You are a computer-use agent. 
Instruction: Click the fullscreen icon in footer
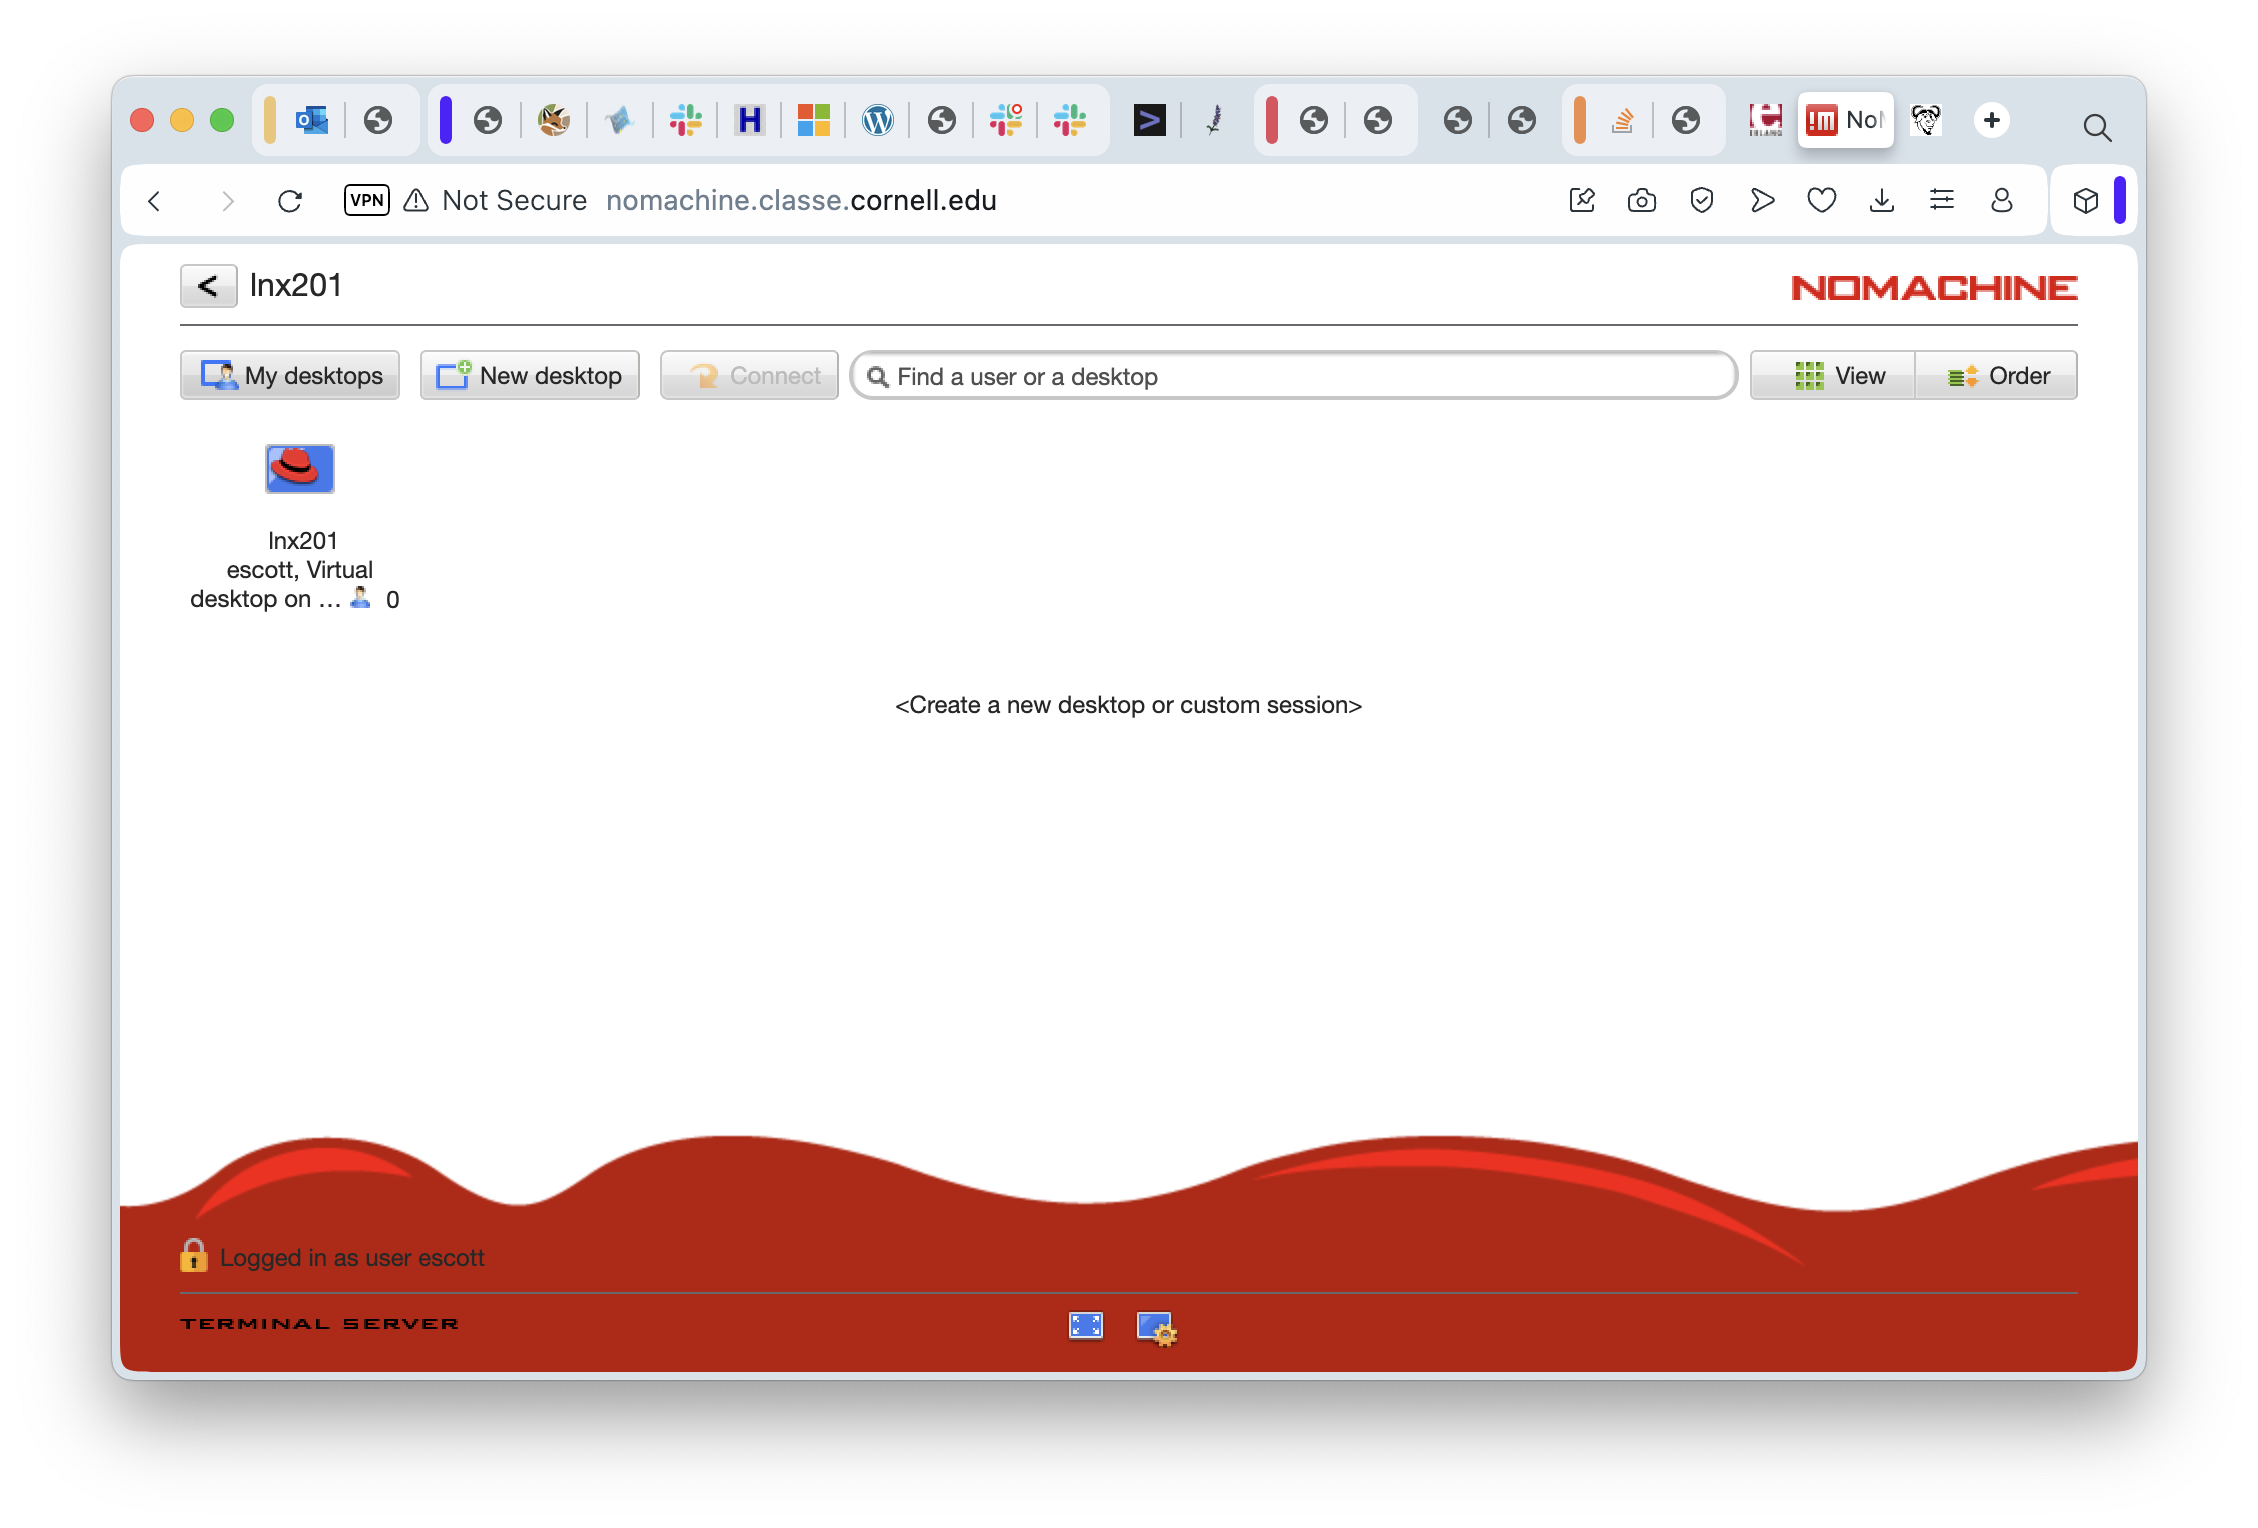pos(1085,1326)
